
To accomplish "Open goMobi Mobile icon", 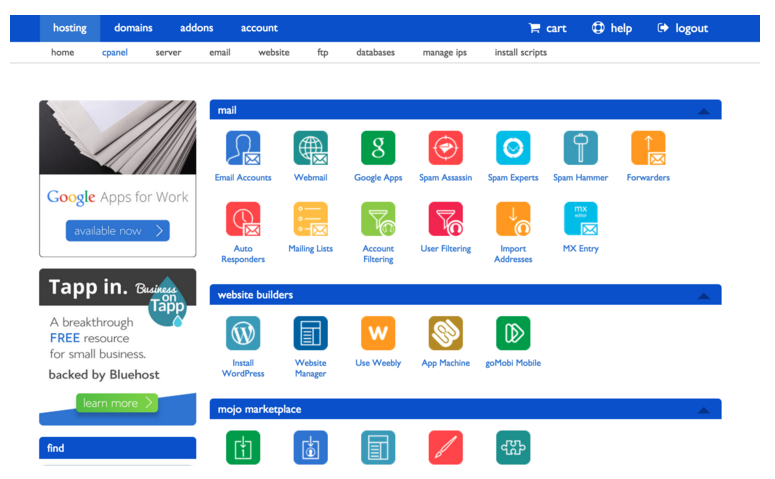I will [x=513, y=333].
